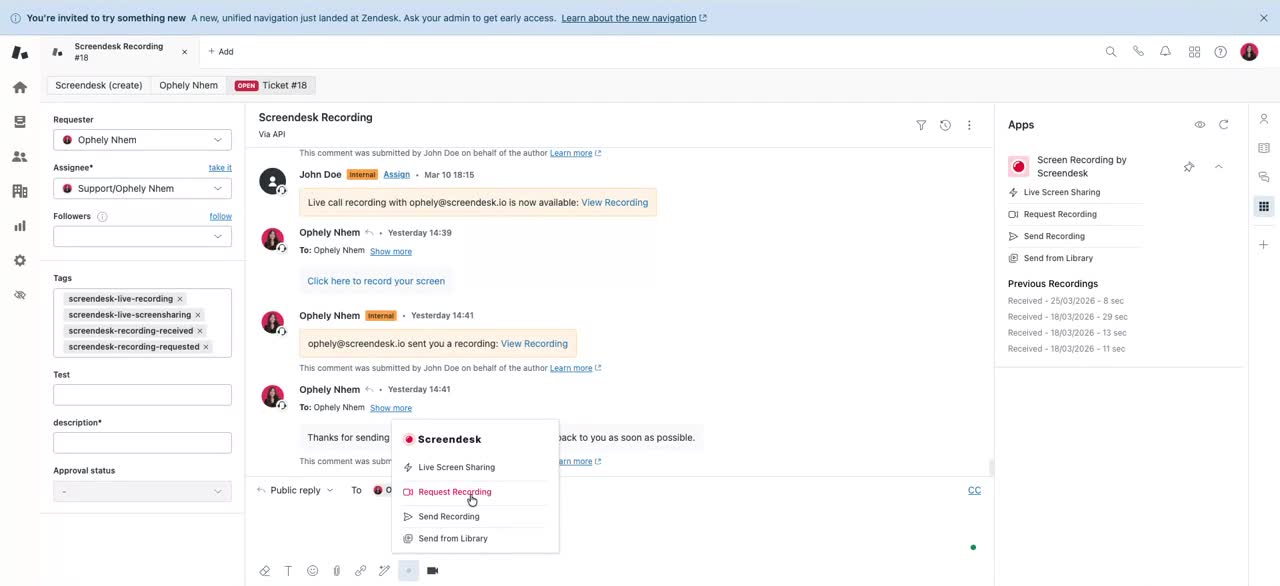Open the phone talk icon

[x=1138, y=52]
